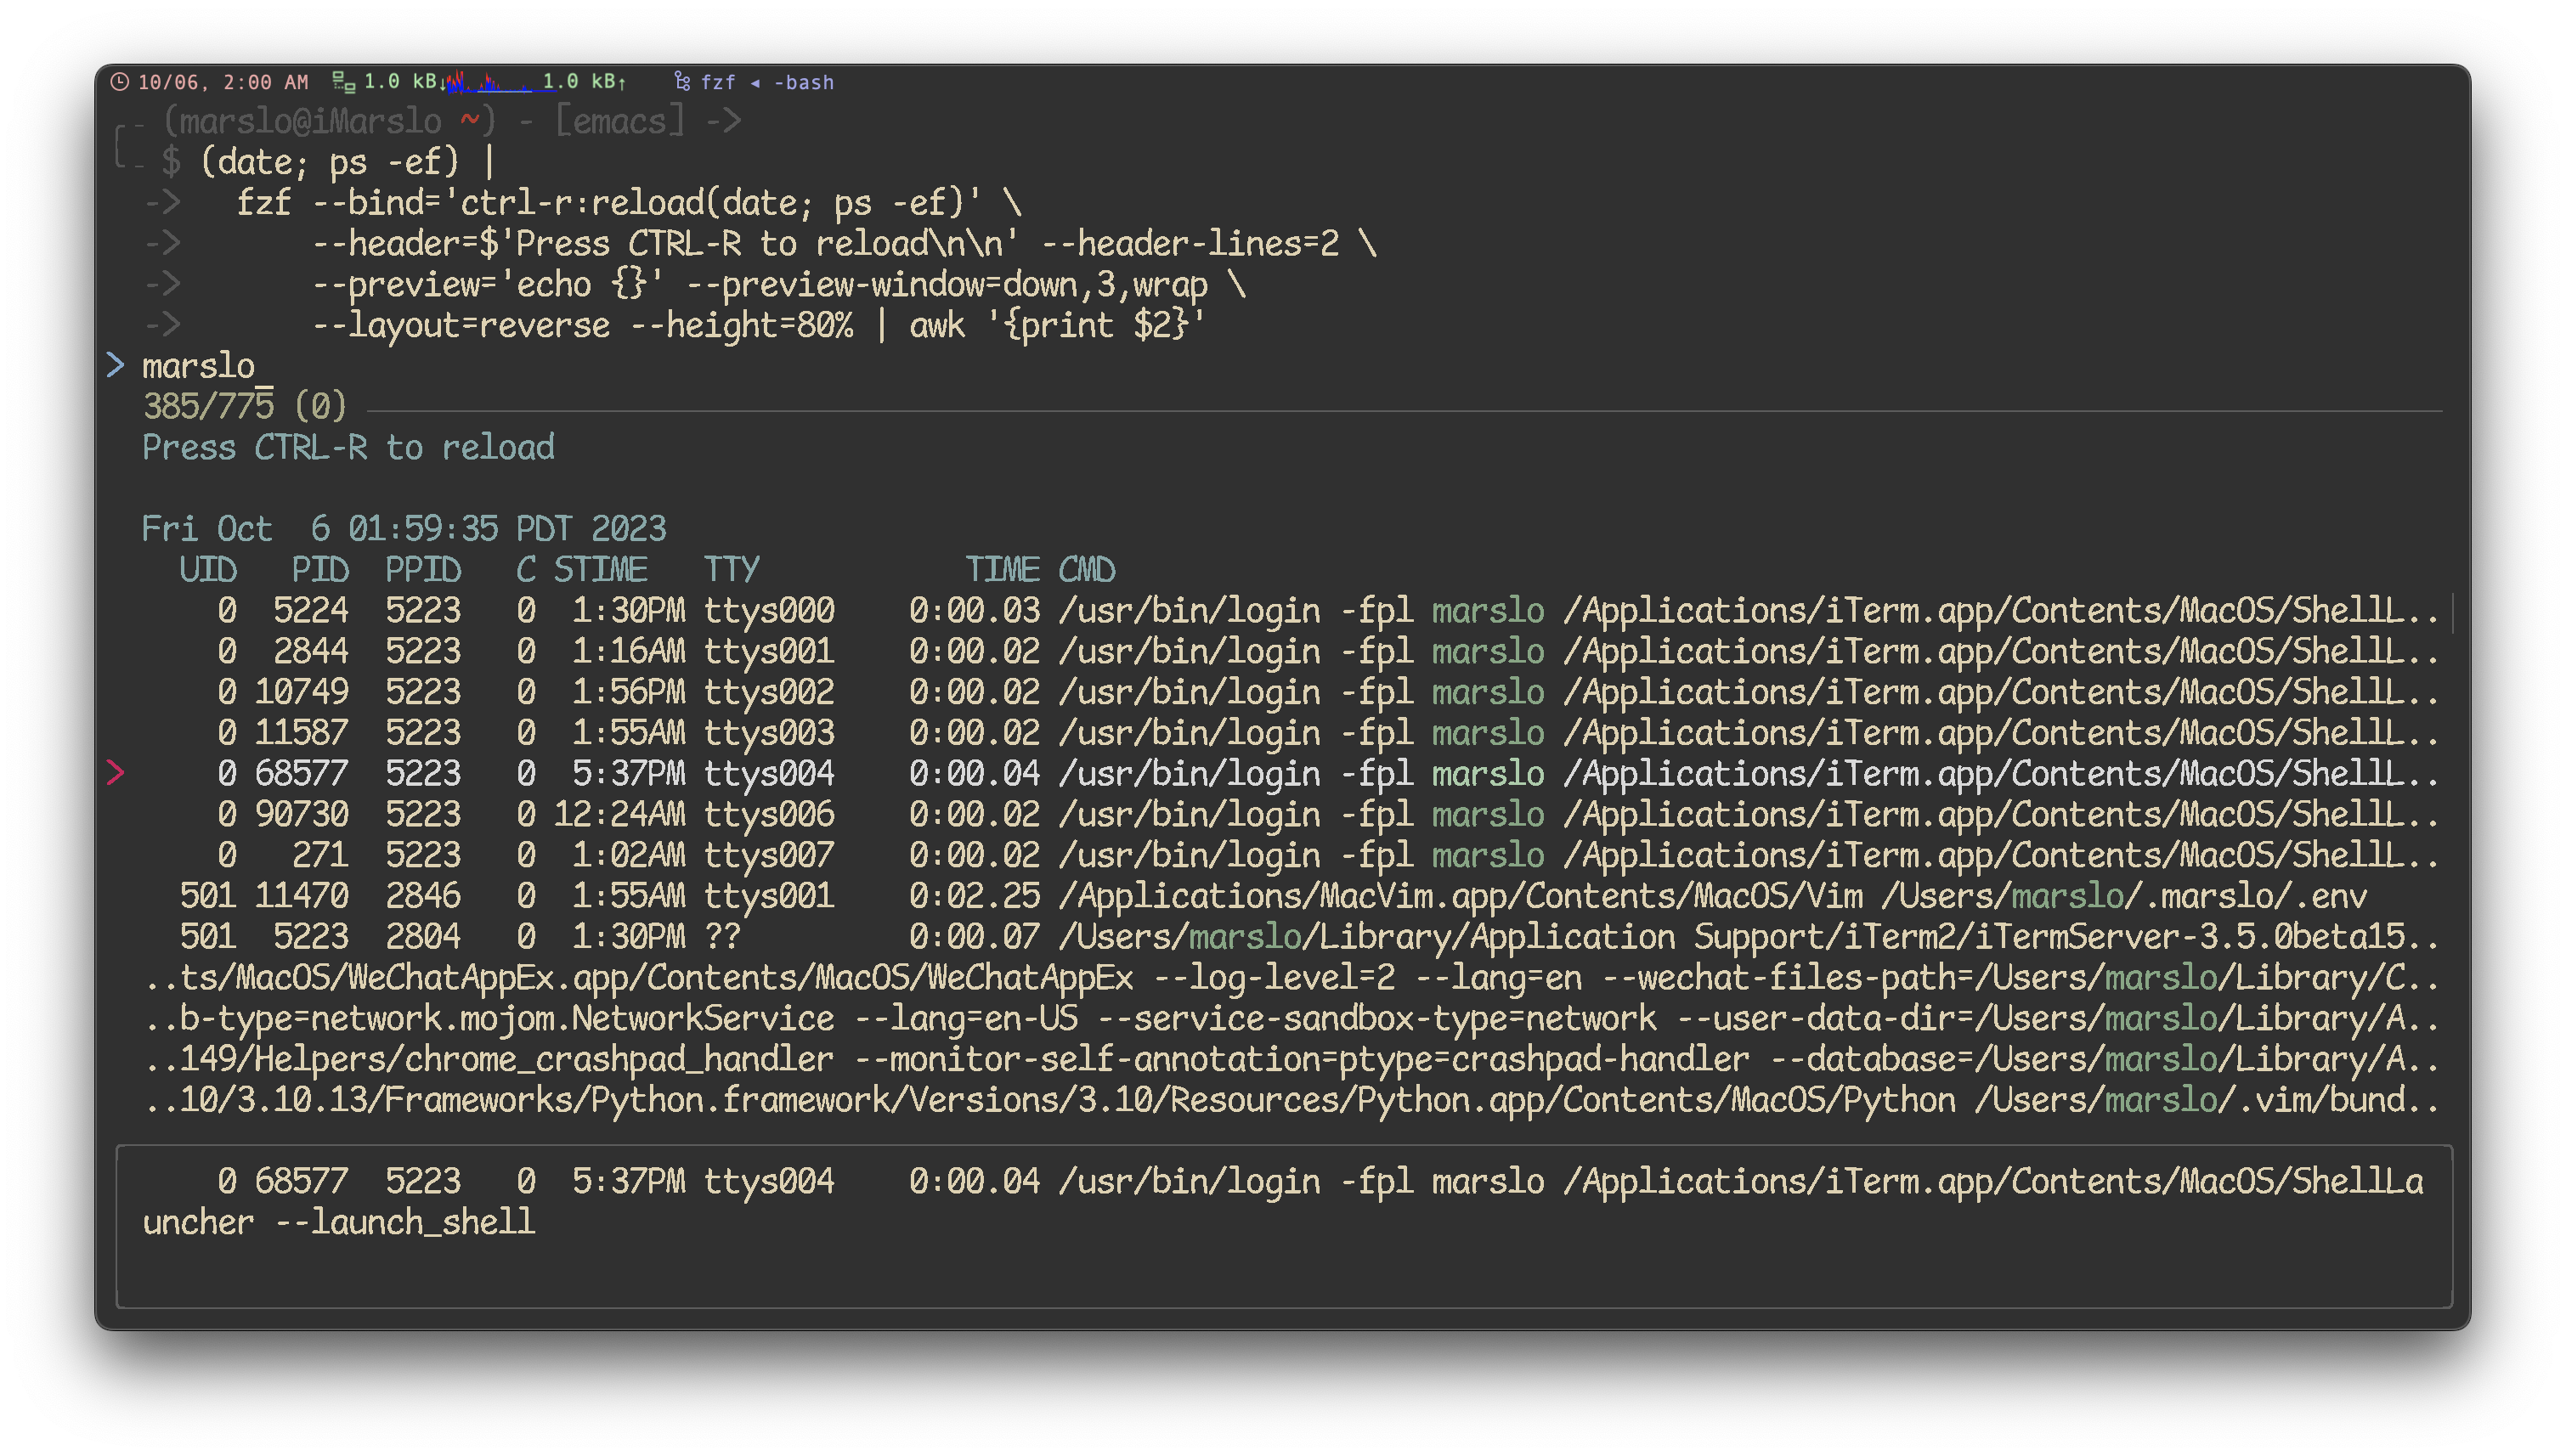Click the 'fzf --bind=' command line
This screenshot has width=2566, height=1456.
point(628,203)
